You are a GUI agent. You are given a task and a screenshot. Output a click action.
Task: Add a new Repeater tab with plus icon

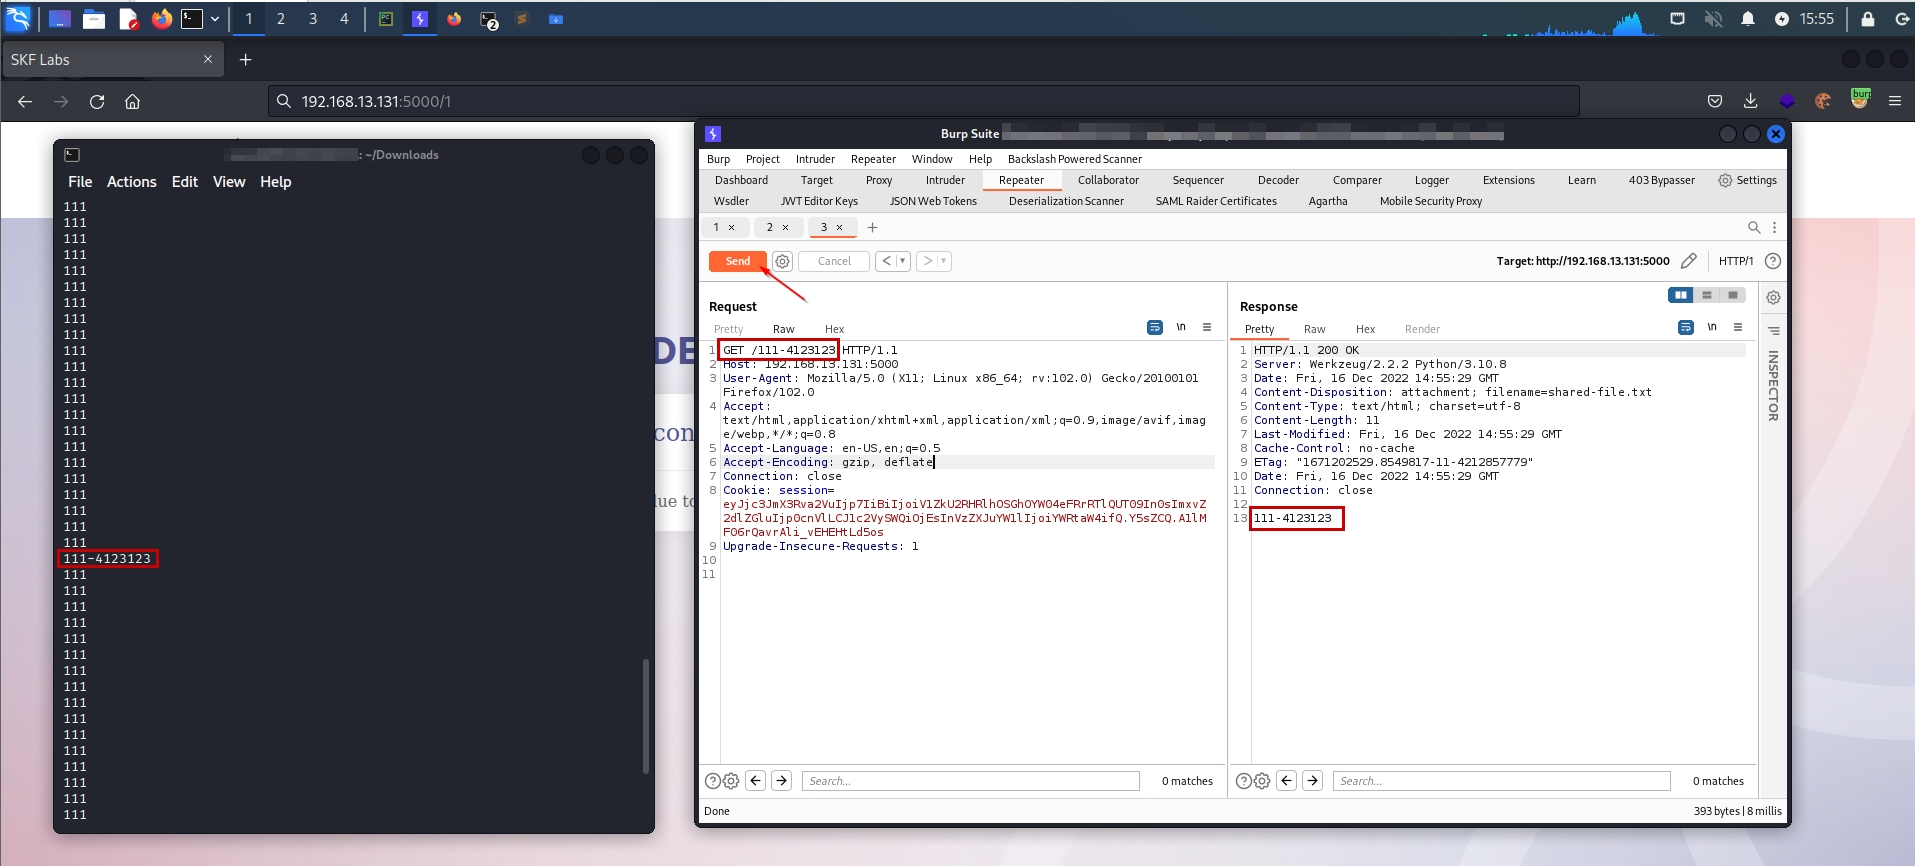point(872,227)
